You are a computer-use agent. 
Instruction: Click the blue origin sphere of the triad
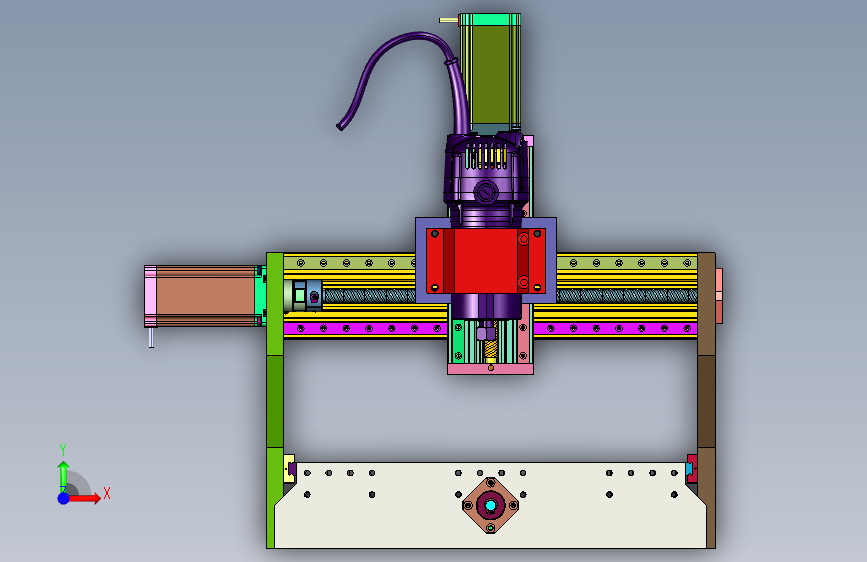tap(64, 498)
